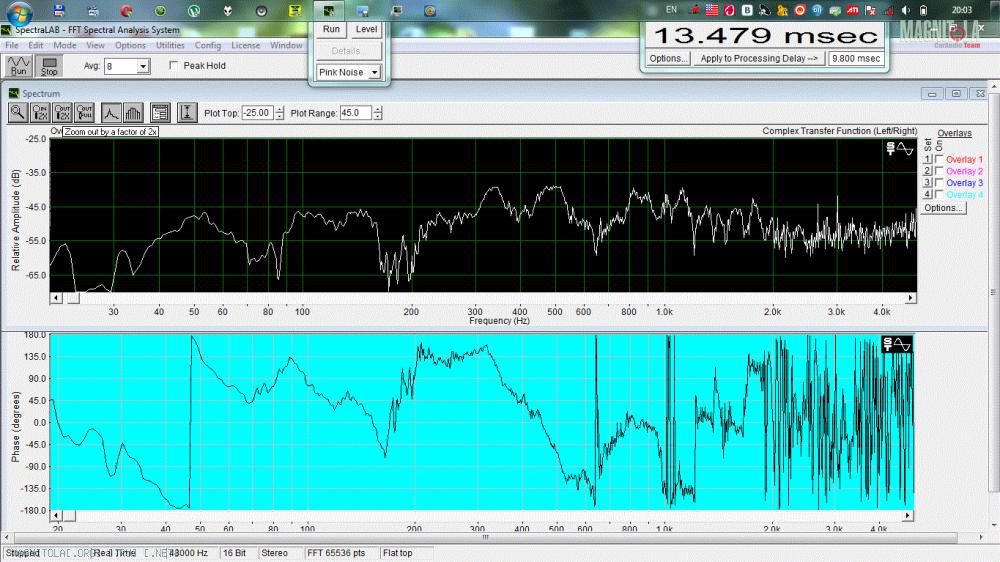Select the magnifier zoom tool in Spectrum toolbar
Viewport: 1000px width, 562px height.
[x=18, y=113]
